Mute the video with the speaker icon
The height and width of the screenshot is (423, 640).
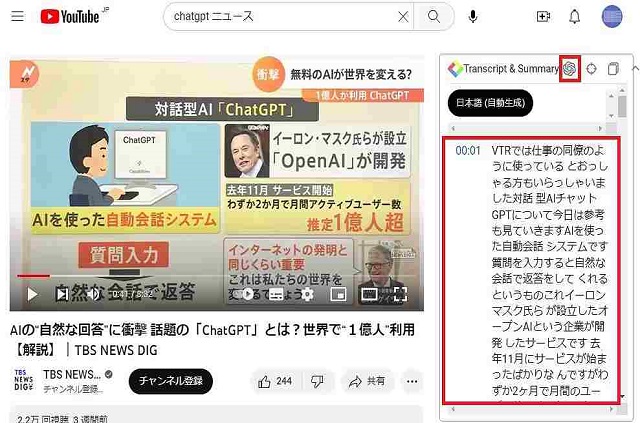coord(94,294)
